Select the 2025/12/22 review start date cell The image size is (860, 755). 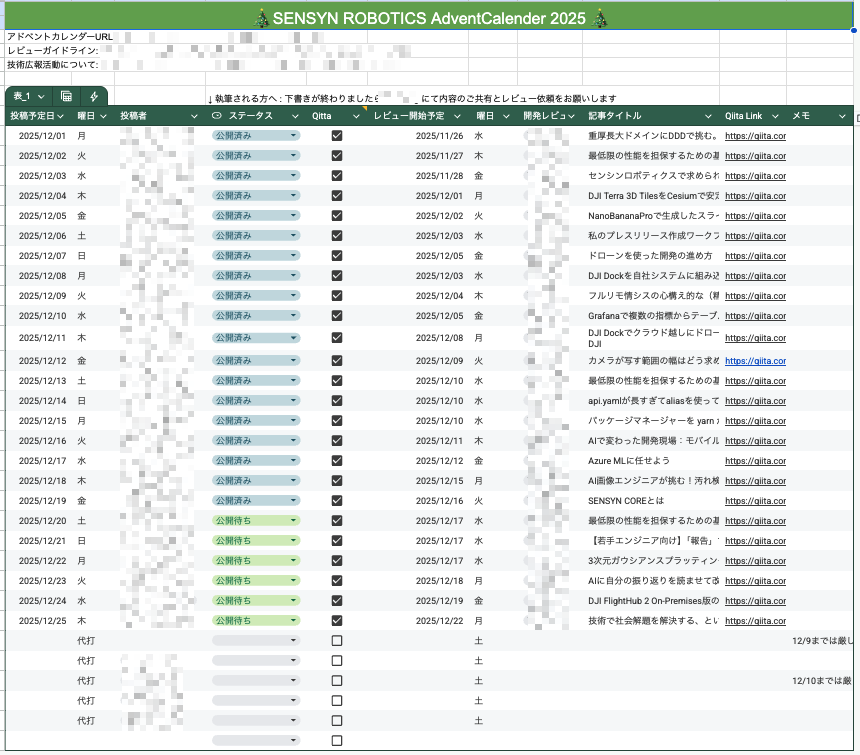(439, 621)
